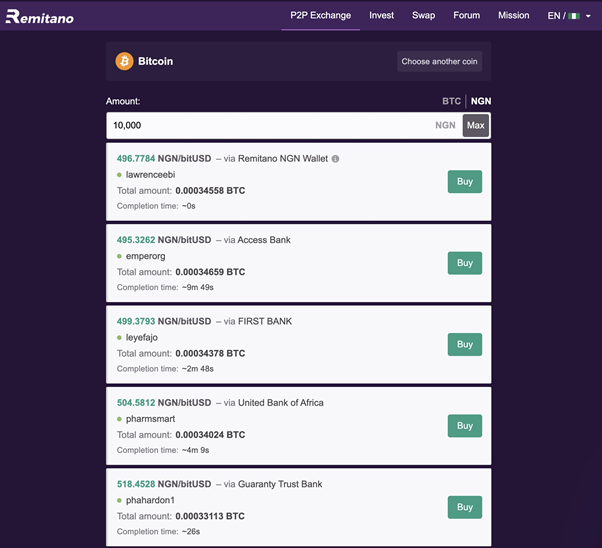Buy from pharmsmart offer
This screenshot has width=602, height=548.
tap(465, 426)
